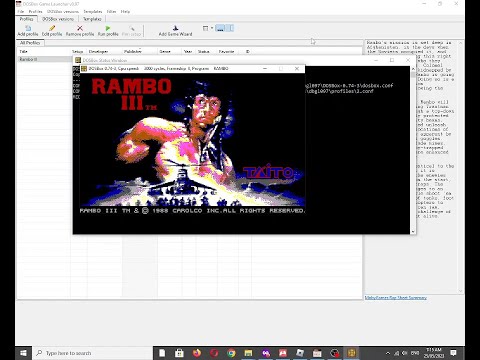The height and width of the screenshot is (360, 480).
Task: Open the taskbar clock and date
Action: 434,353
